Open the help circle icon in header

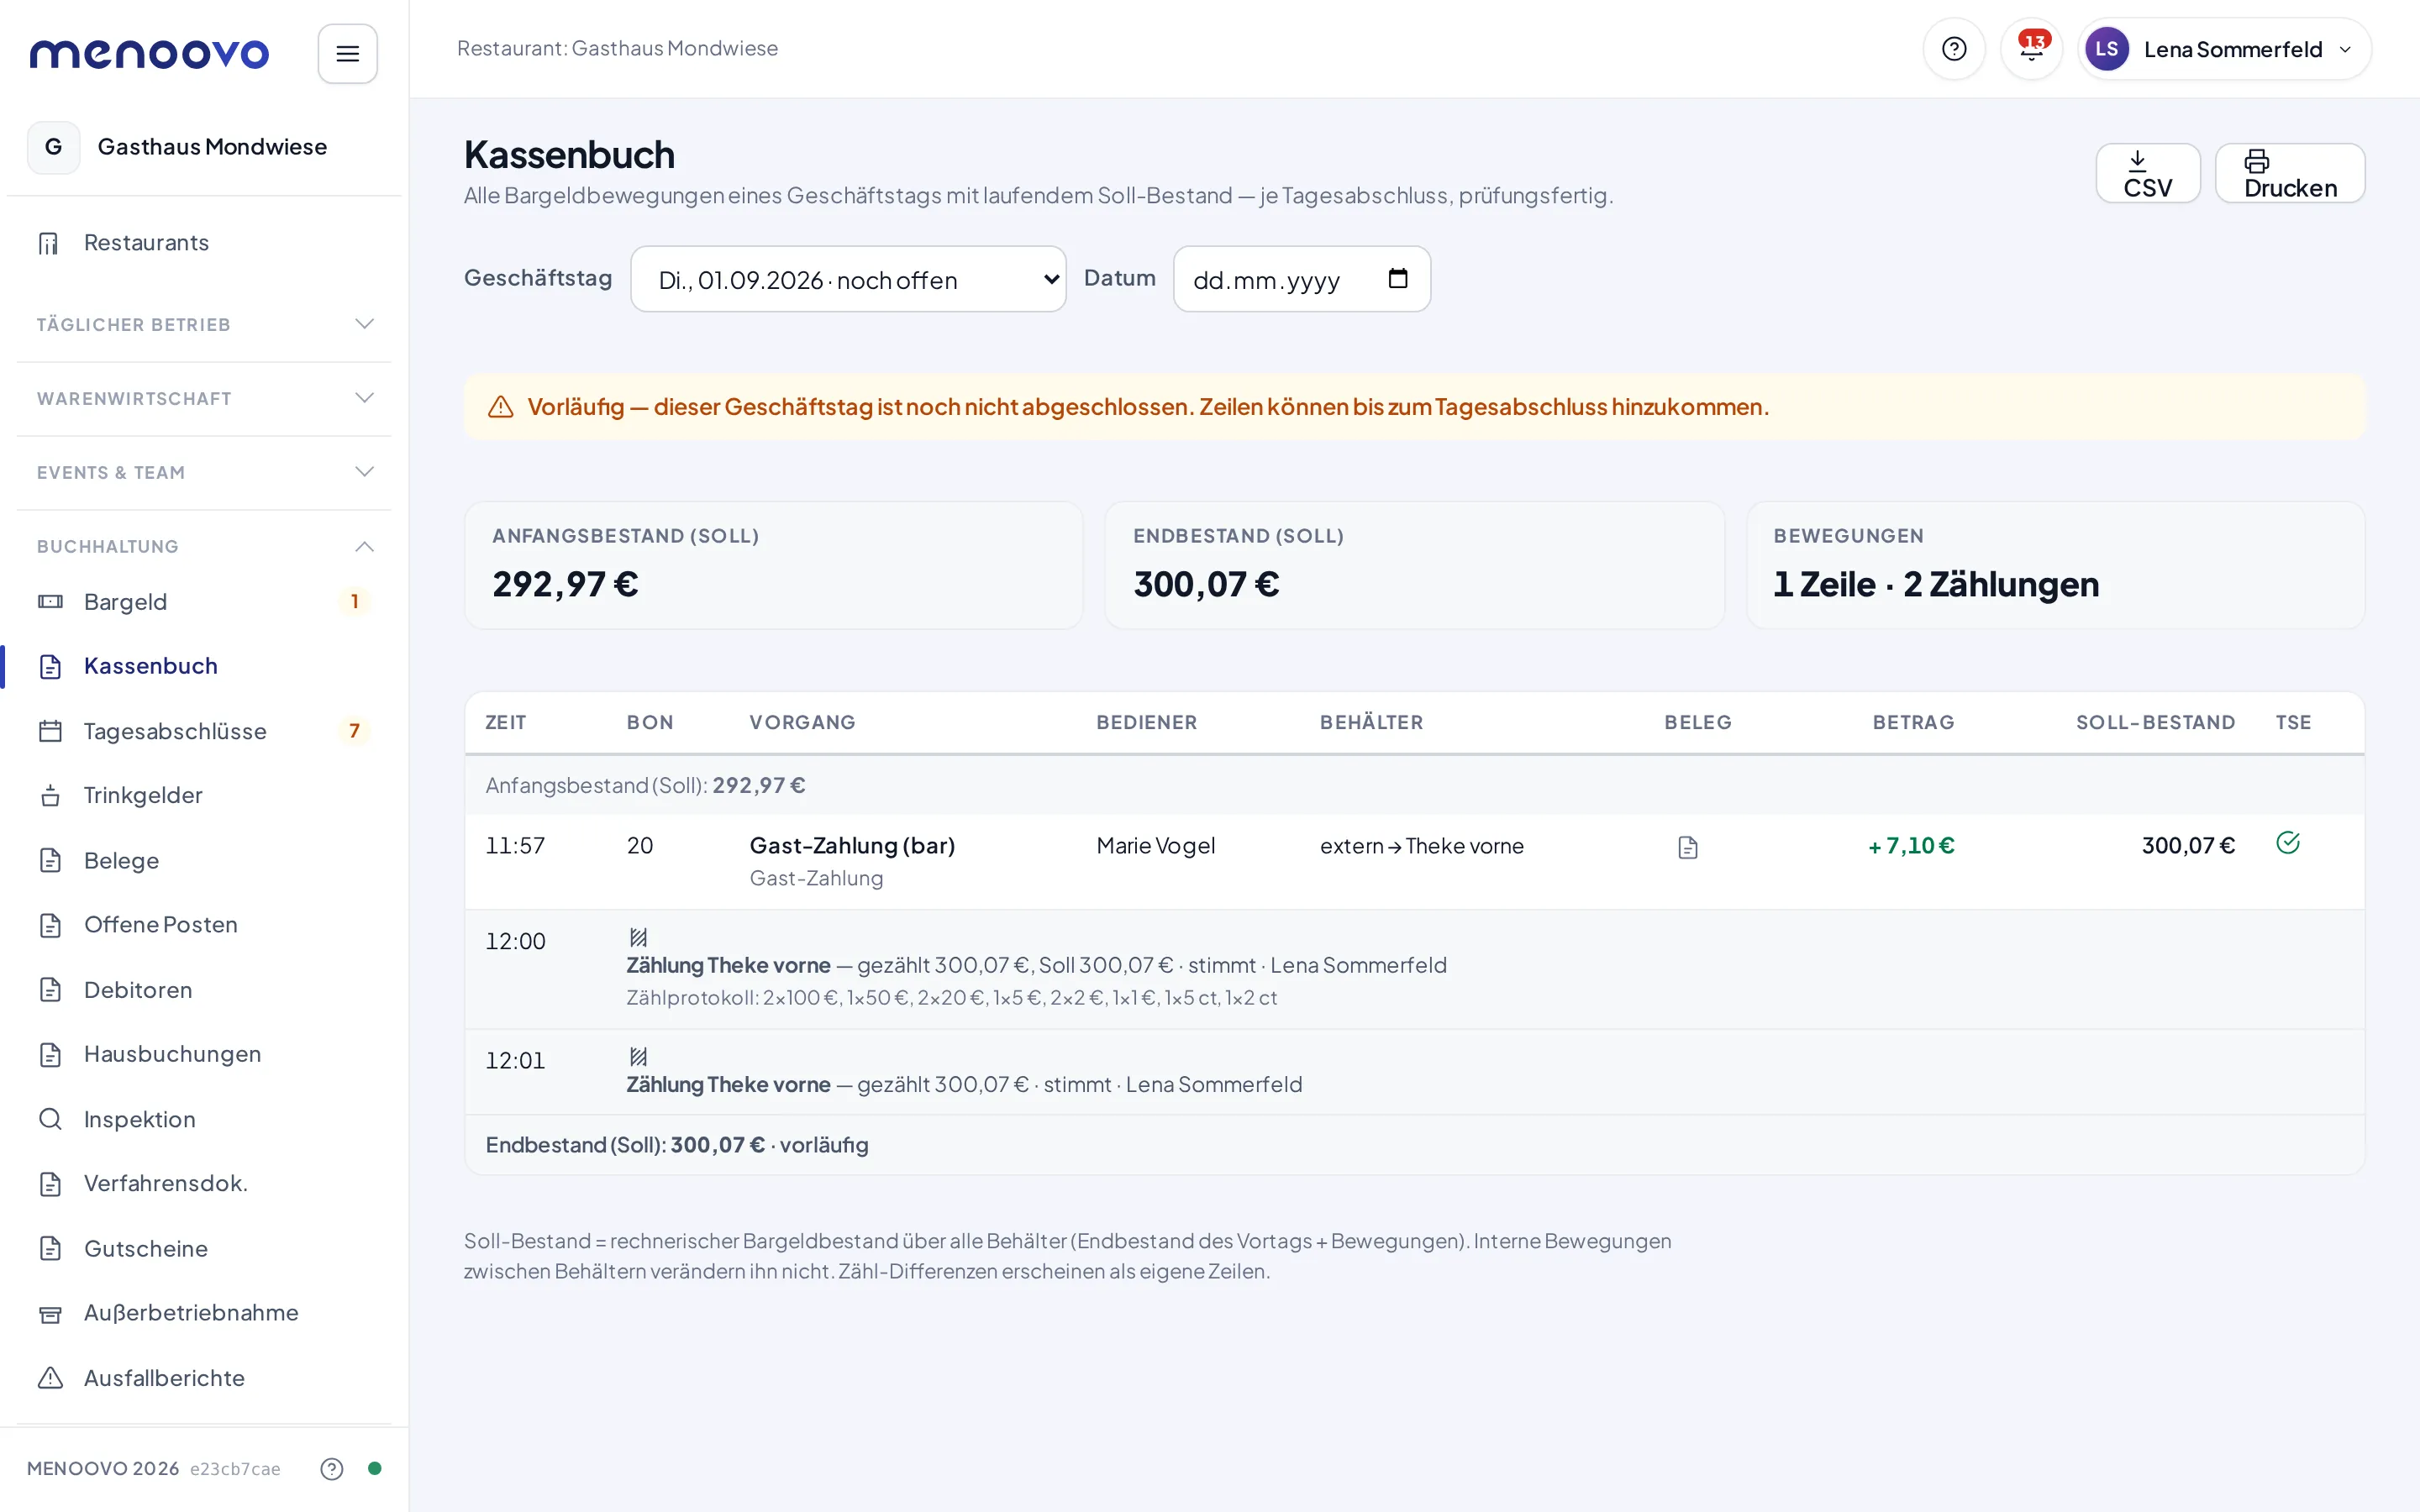pos(1953,49)
